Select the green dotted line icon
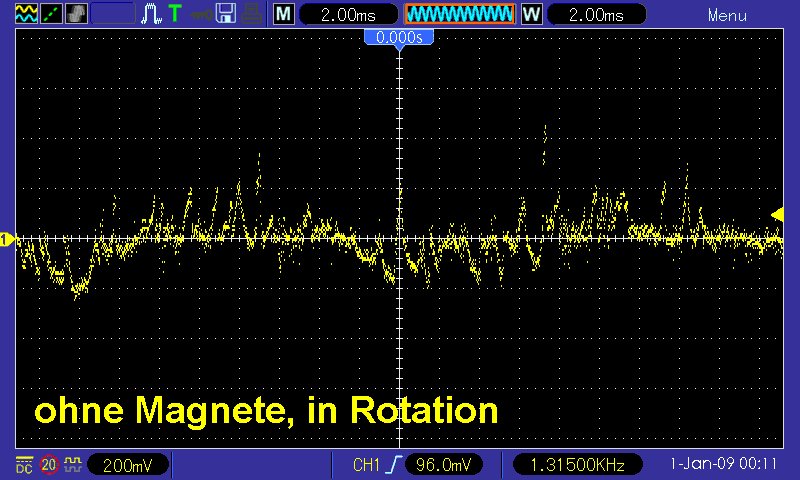This screenshot has width=800, height=480. click(51, 14)
